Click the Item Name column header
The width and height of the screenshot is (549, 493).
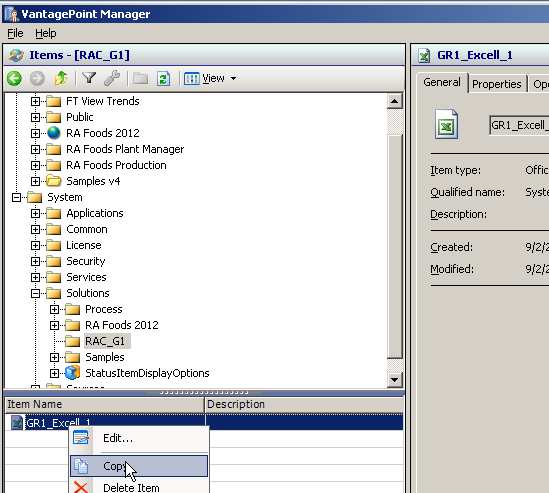(x=104, y=404)
